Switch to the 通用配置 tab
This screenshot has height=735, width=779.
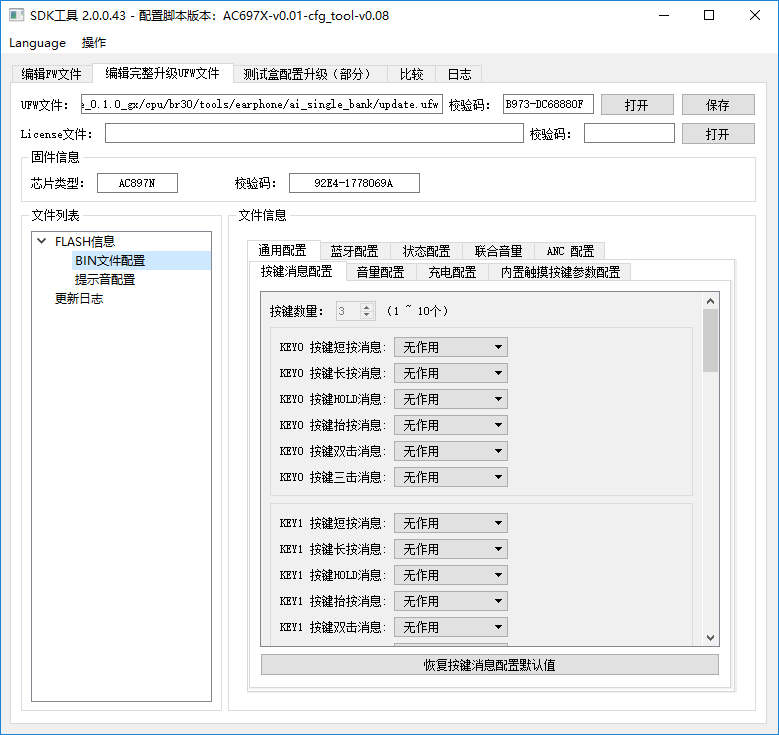[282, 250]
